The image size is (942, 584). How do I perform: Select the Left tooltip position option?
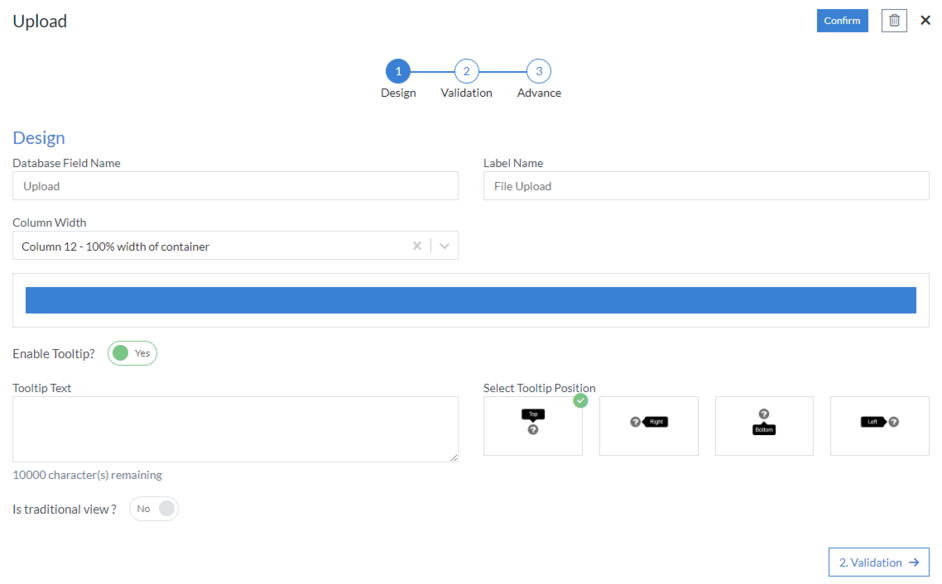[879, 425]
